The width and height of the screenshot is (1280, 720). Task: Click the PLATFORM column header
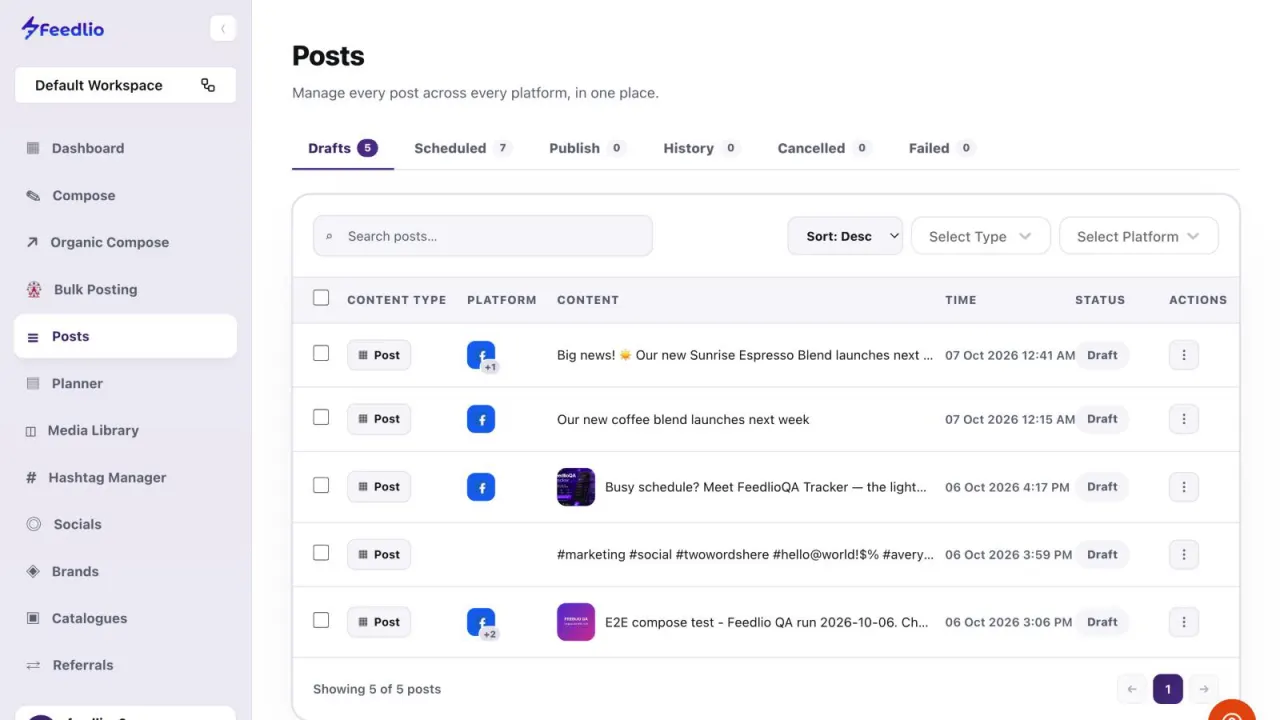coord(502,300)
